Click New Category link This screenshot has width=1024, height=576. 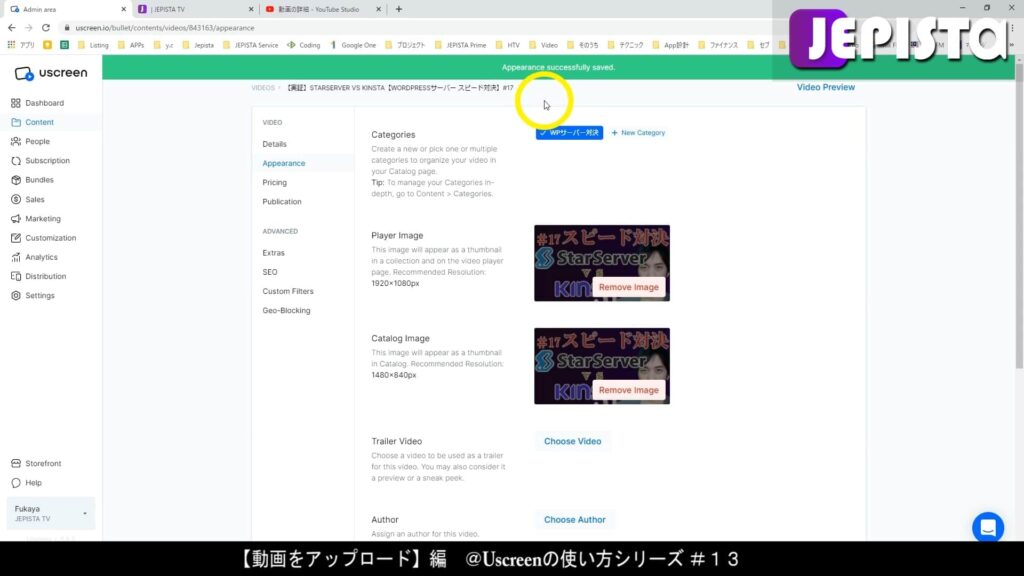[638, 133]
